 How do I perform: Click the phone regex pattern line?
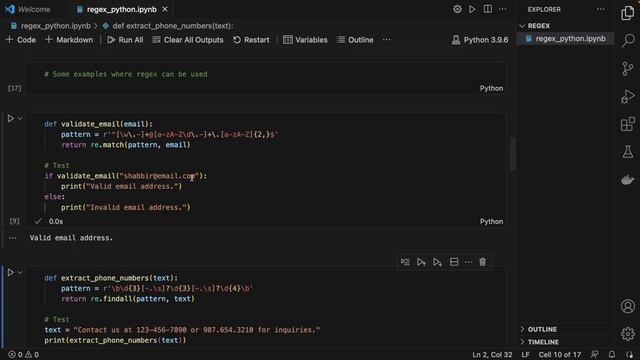tap(157, 288)
